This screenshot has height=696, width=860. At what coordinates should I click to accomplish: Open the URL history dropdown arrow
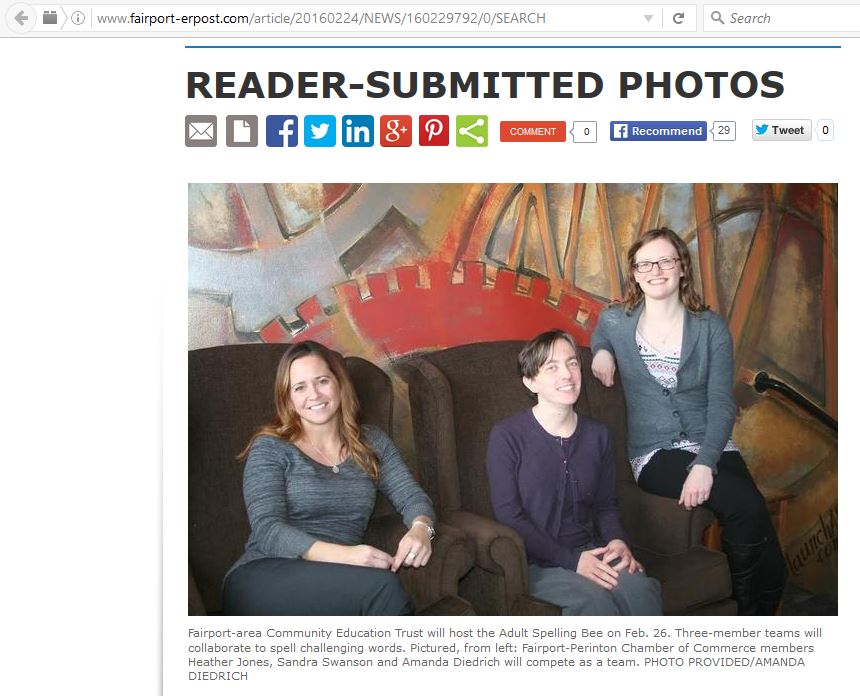tap(648, 19)
